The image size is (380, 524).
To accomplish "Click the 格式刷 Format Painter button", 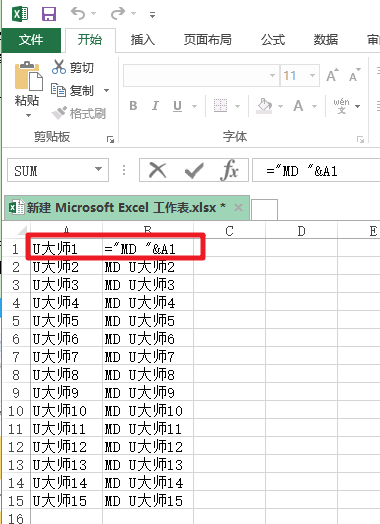I will pos(79,113).
